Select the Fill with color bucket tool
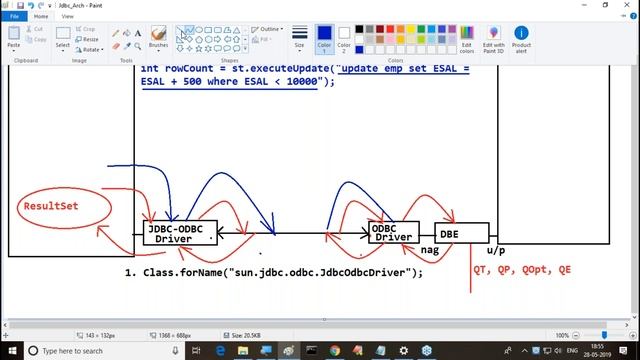Screen dimensions: 640x360 [127, 33]
